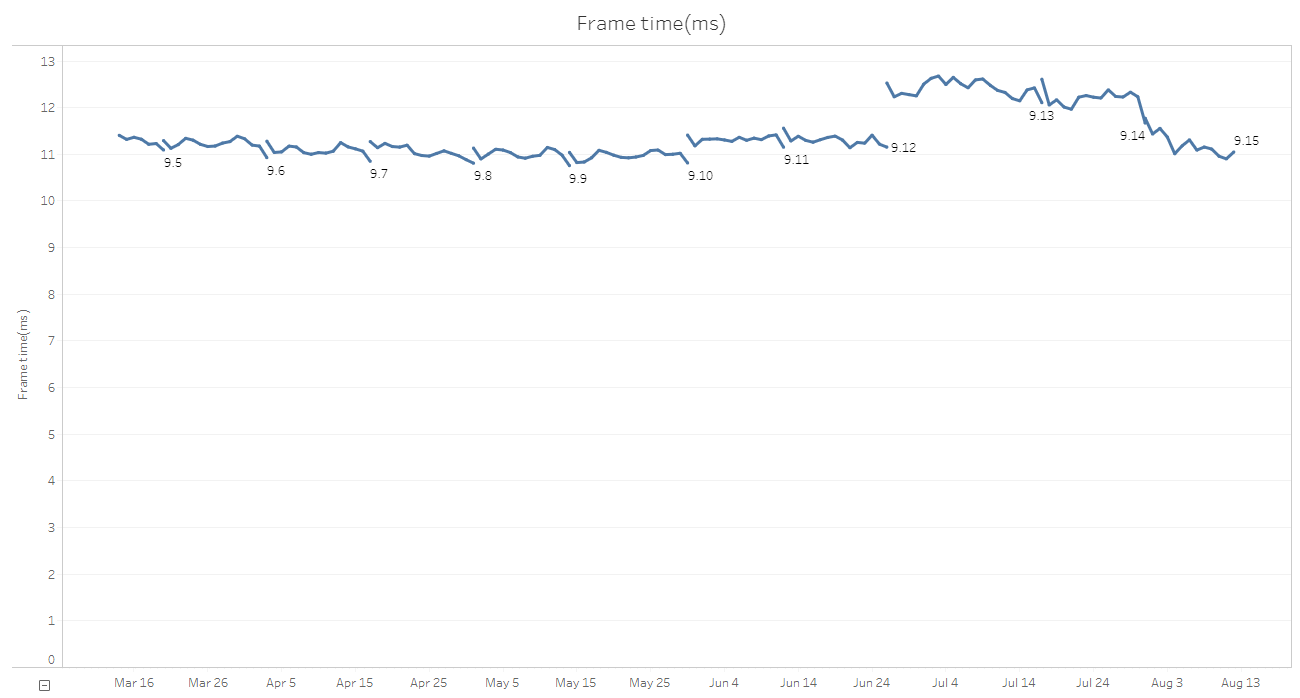
Task: Select the 9.5 version label
Action: (173, 163)
